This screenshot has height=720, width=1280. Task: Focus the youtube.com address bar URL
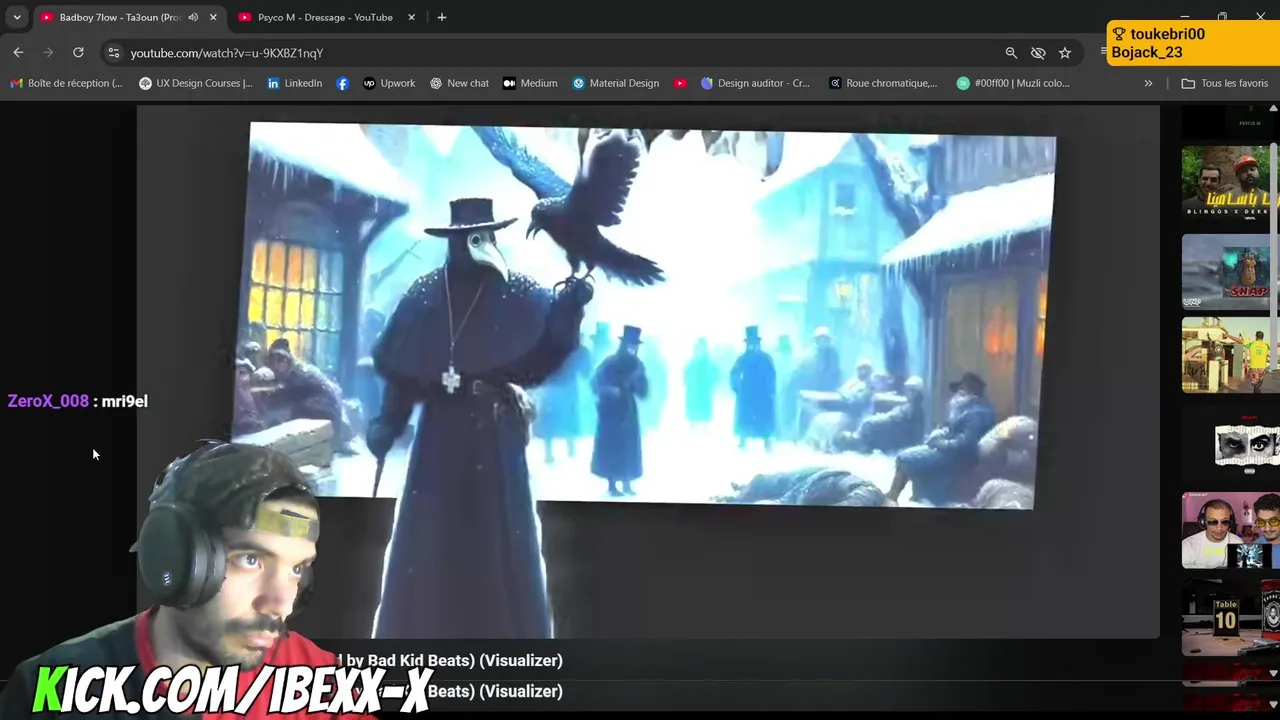[x=227, y=53]
